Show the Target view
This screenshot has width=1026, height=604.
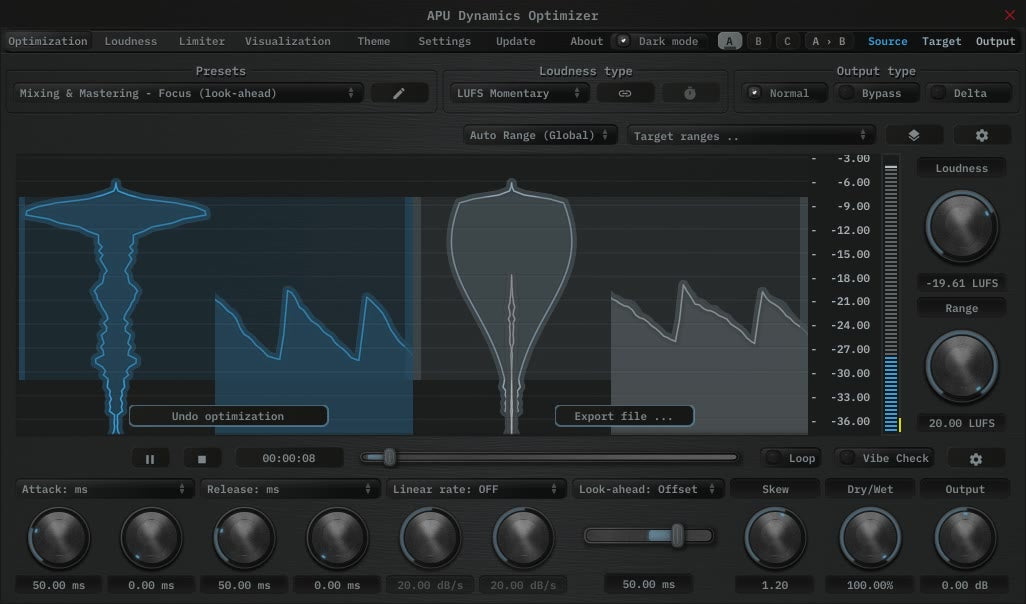(942, 41)
